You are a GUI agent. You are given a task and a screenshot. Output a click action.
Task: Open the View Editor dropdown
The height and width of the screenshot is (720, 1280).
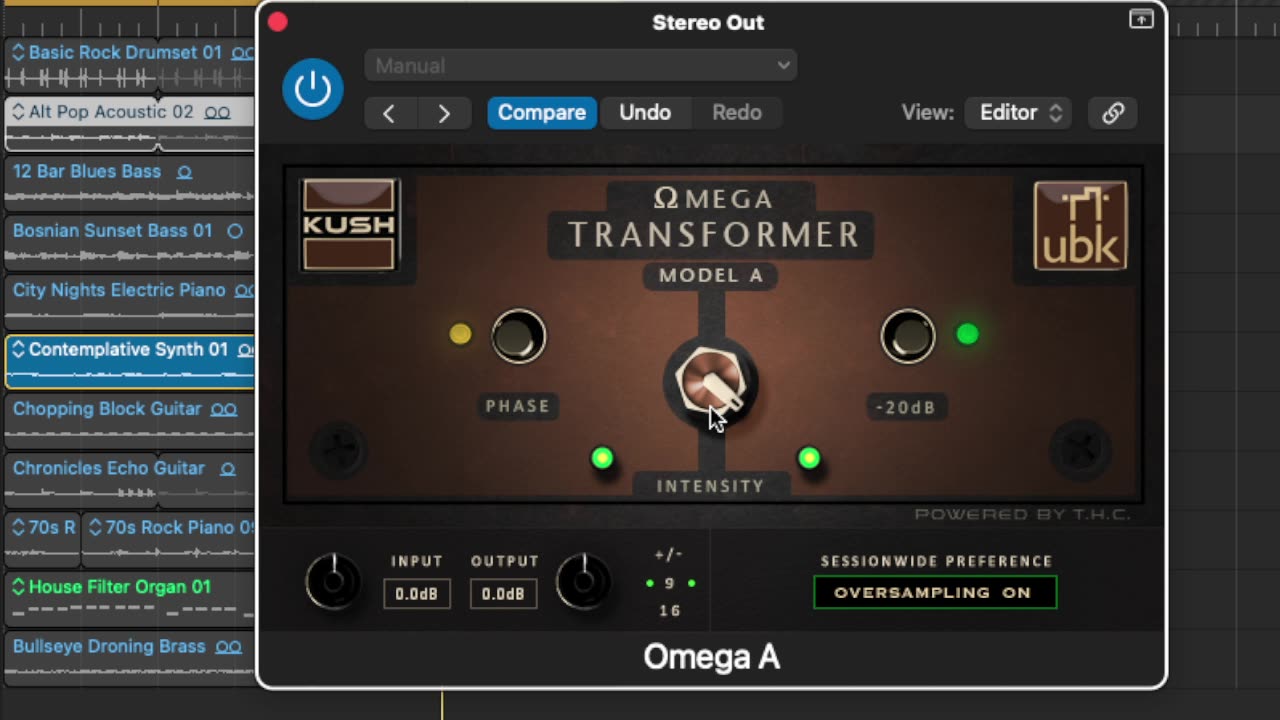(1019, 113)
